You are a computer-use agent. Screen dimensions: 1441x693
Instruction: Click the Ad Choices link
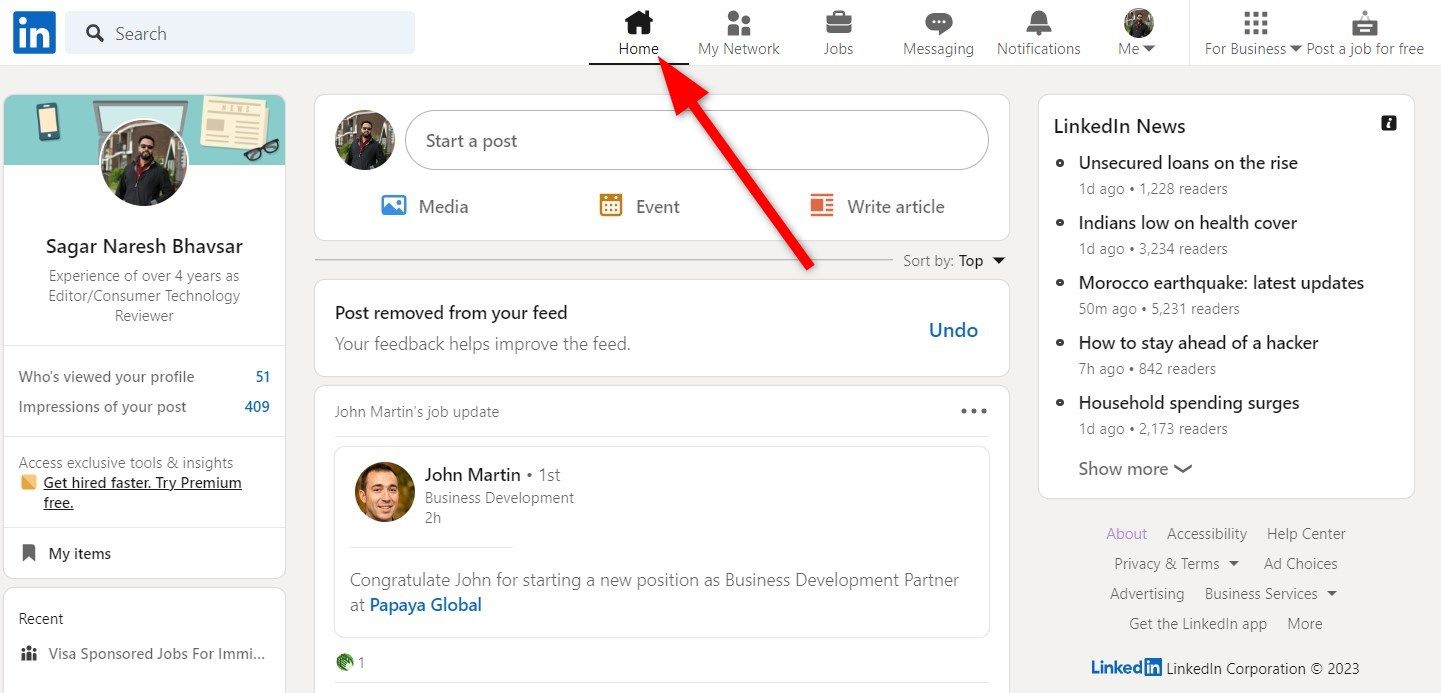coord(1300,564)
